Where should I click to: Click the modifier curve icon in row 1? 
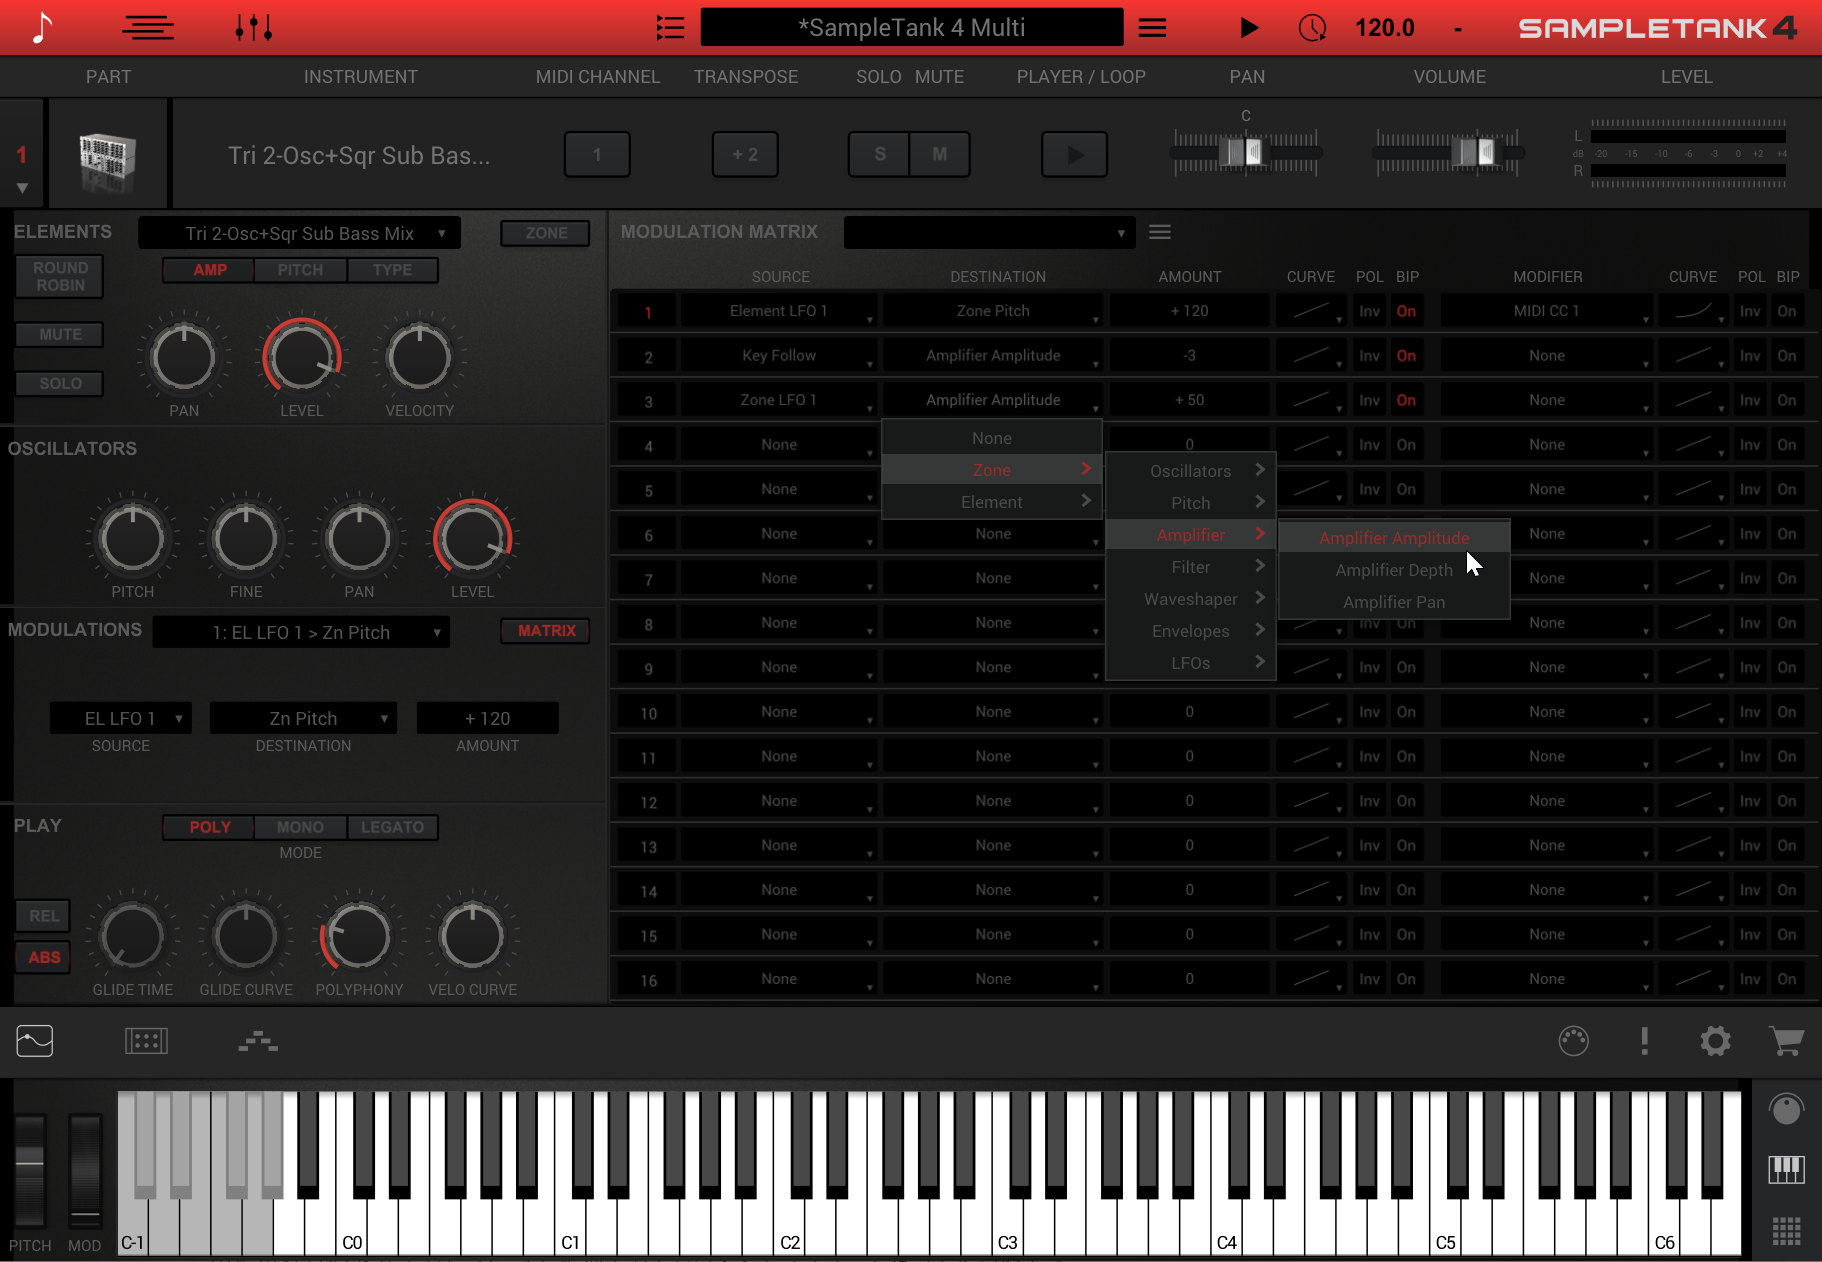(1694, 311)
